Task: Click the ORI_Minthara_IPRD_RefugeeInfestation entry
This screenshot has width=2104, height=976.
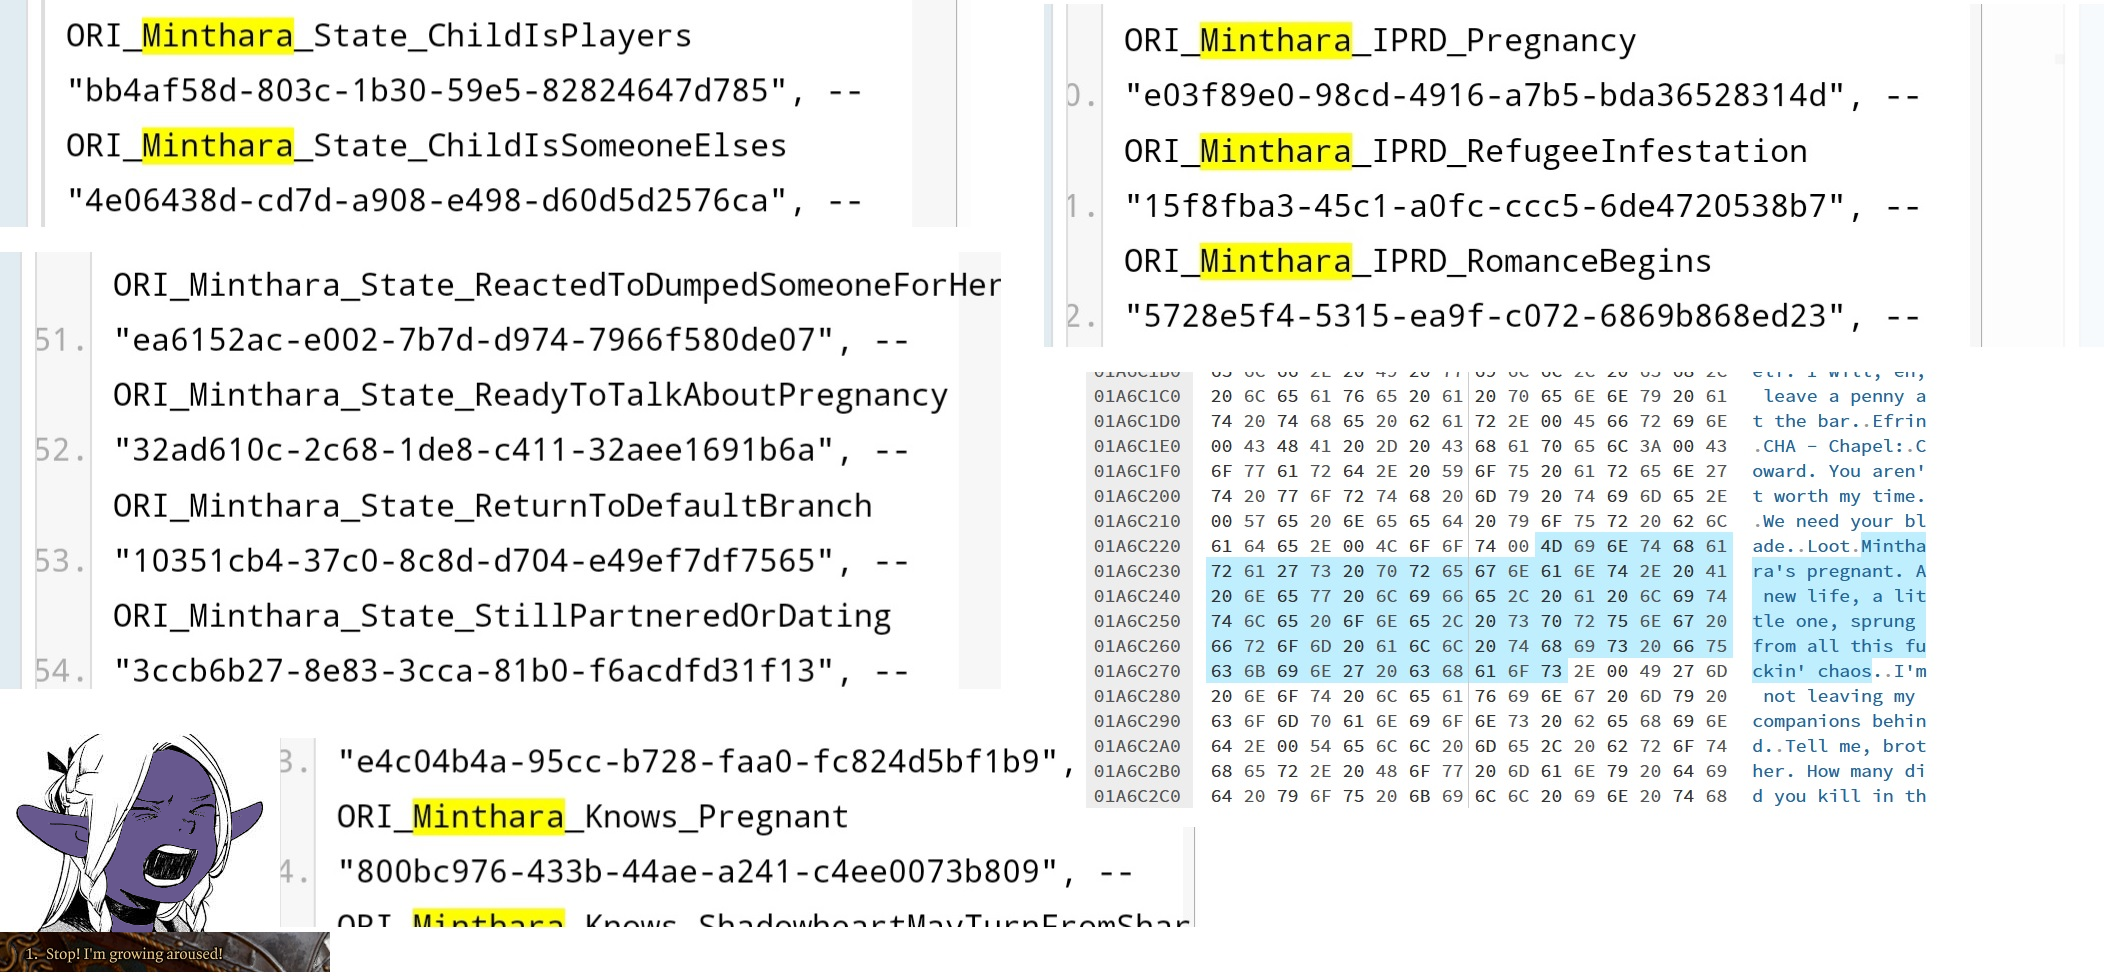Action: pyautogui.click(x=1465, y=151)
